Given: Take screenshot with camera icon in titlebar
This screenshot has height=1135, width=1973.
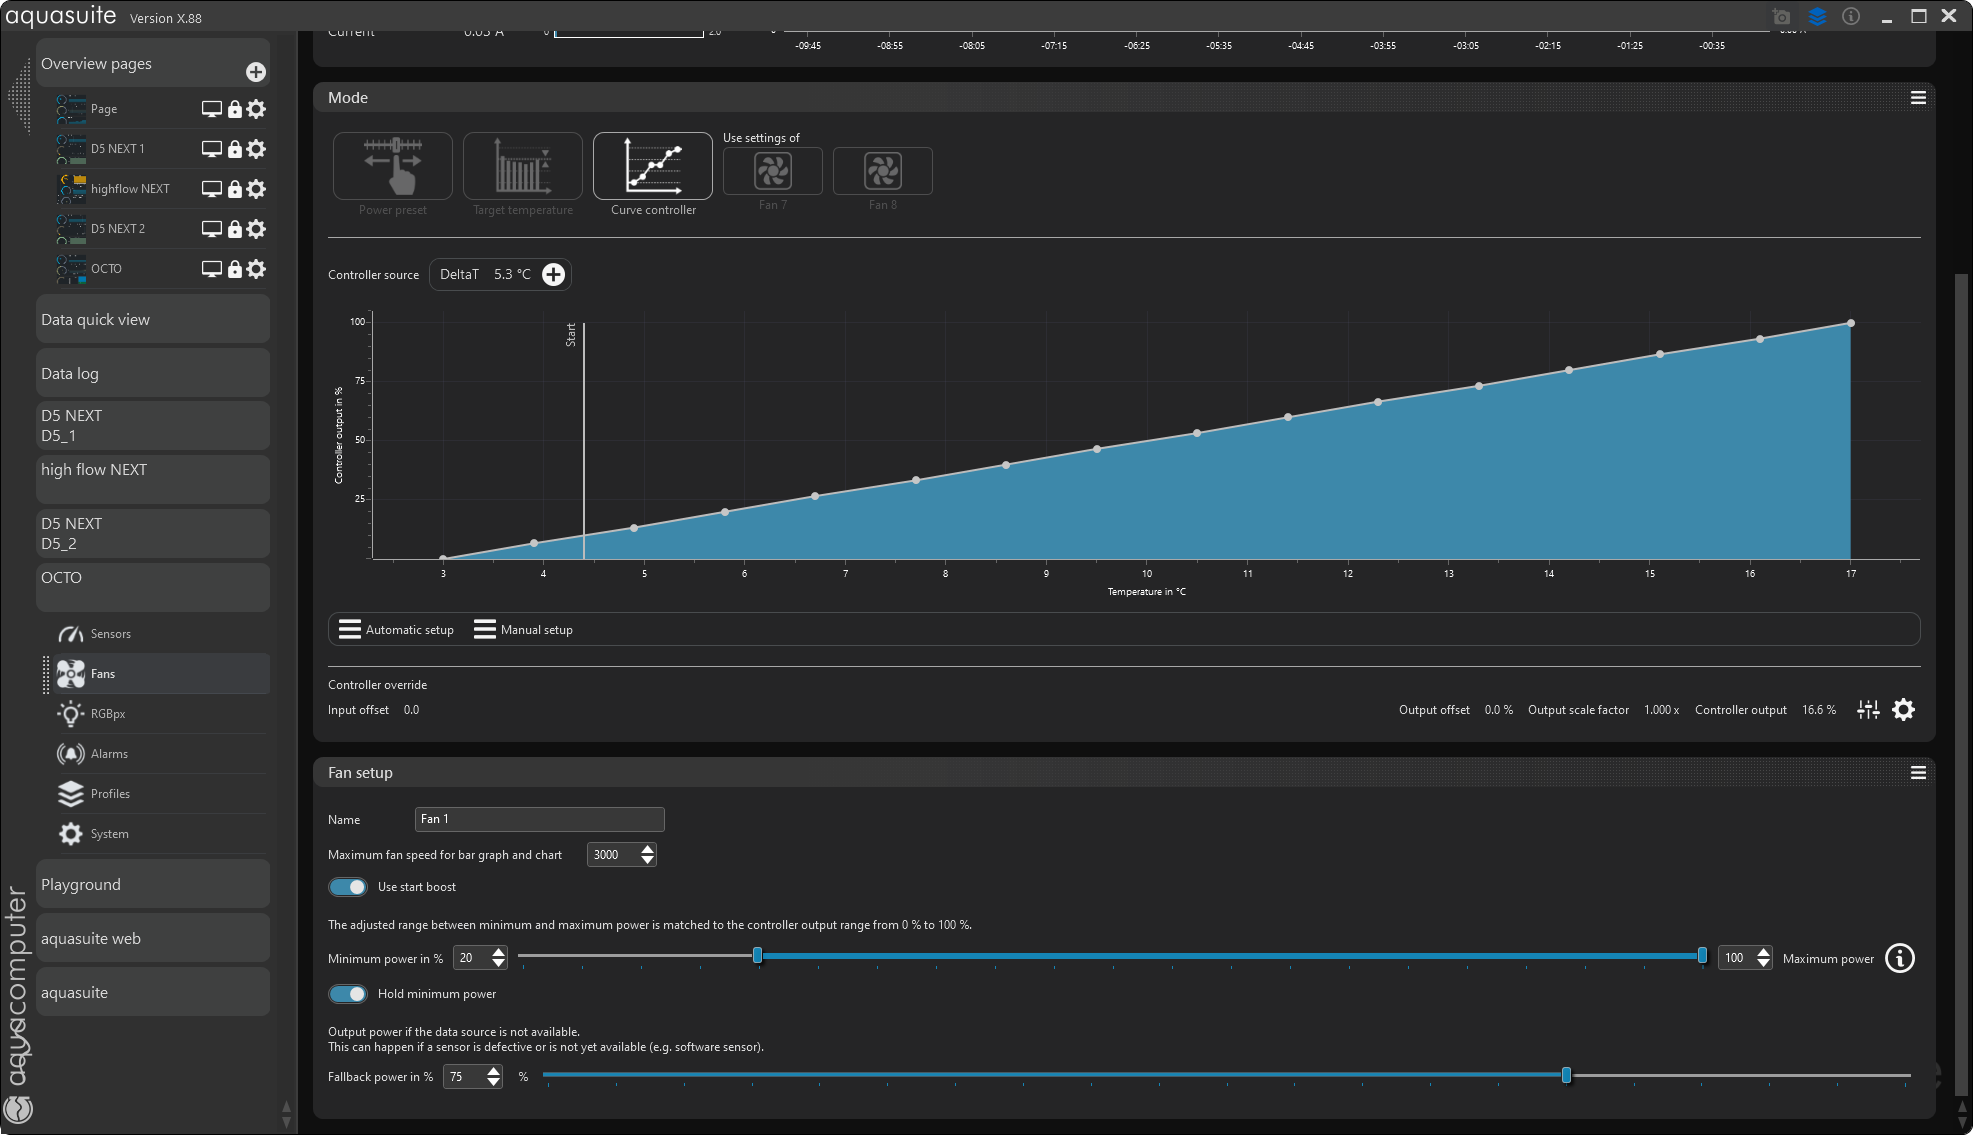Looking at the screenshot, I should [1781, 17].
